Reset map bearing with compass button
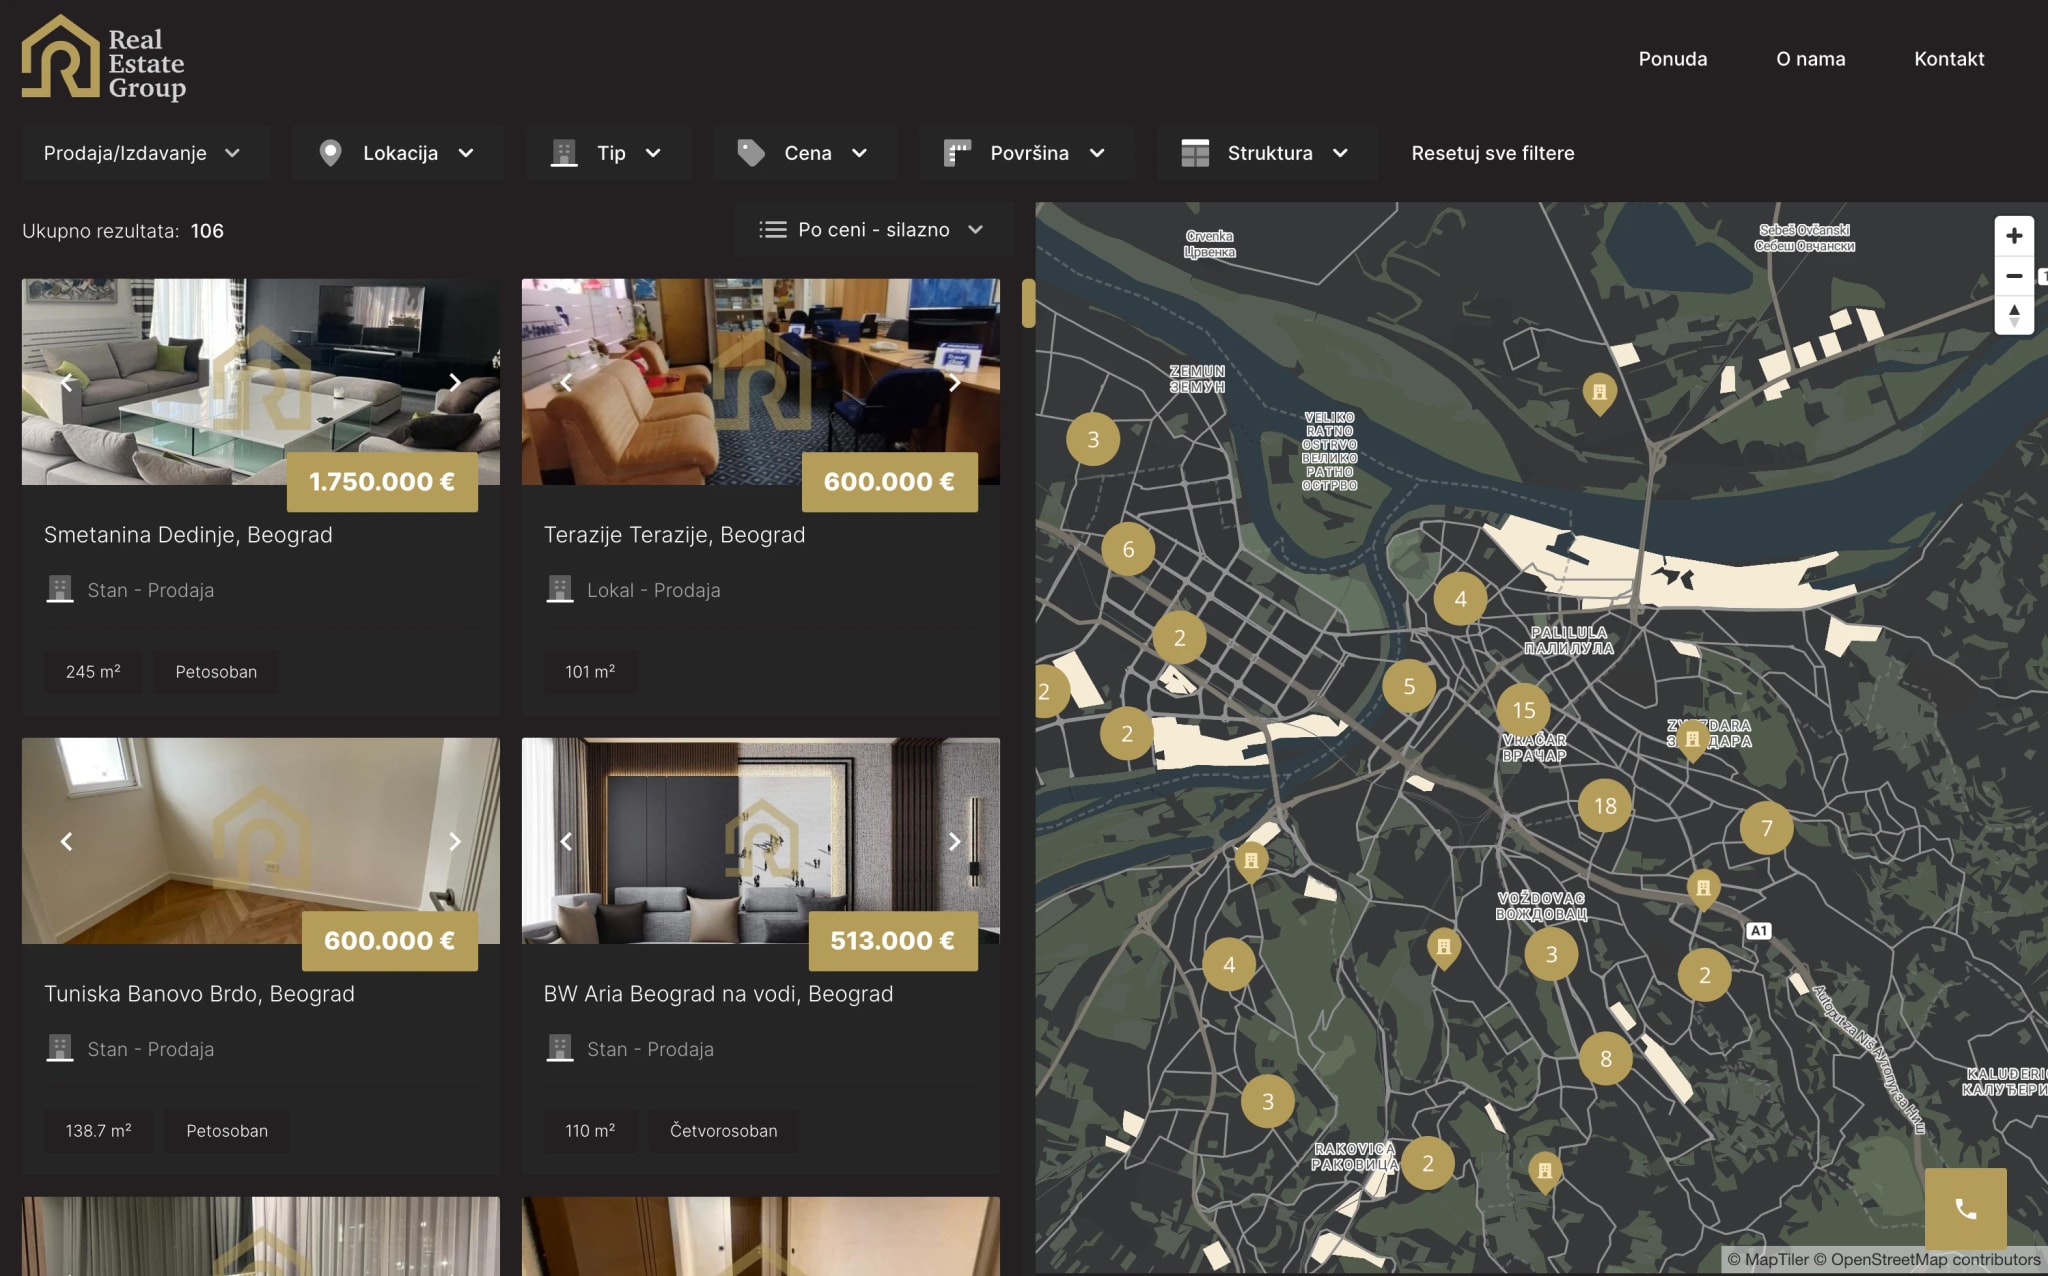2048x1276 pixels. coord(2013,315)
